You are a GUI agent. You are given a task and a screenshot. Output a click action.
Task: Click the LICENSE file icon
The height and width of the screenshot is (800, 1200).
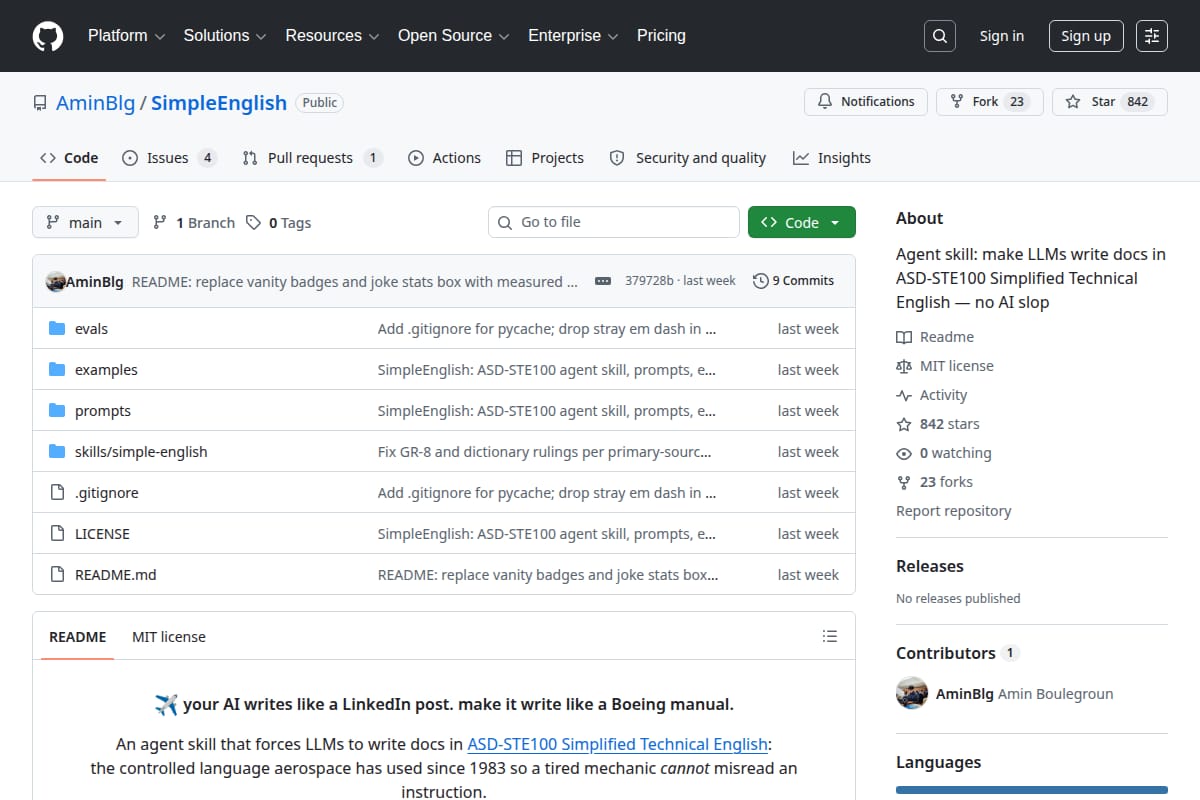(57, 533)
